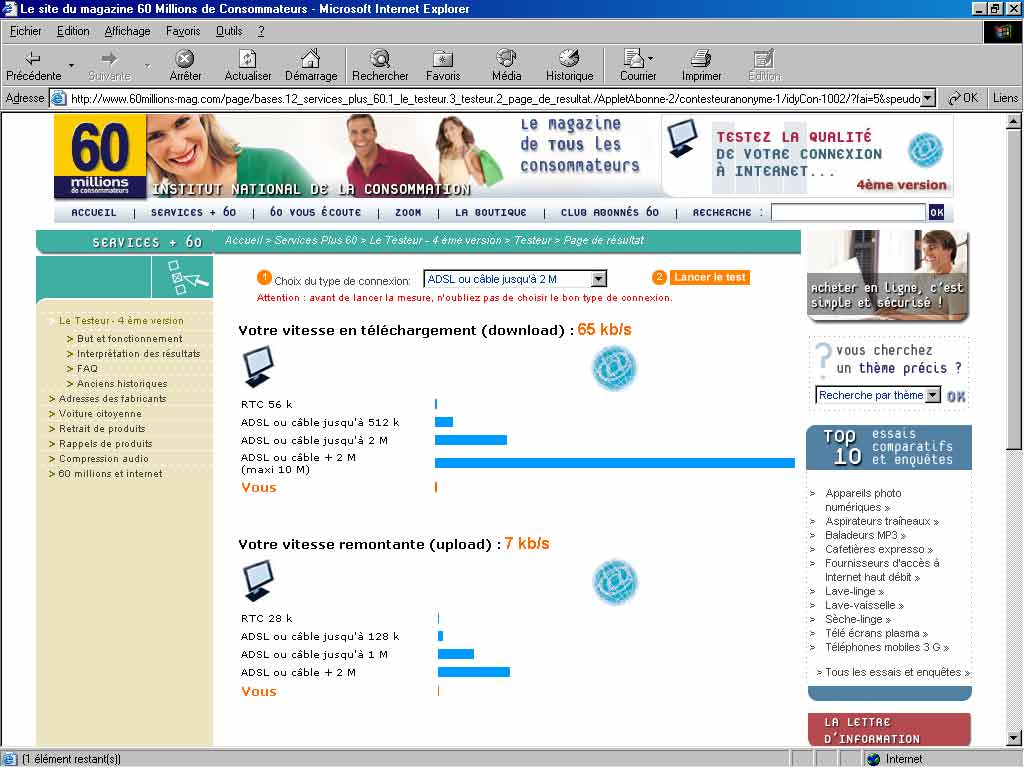The height and width of the screenshot is (768, 1024).
Task: Click the page icon beside address URL
Action: click(x=59, y=99)
